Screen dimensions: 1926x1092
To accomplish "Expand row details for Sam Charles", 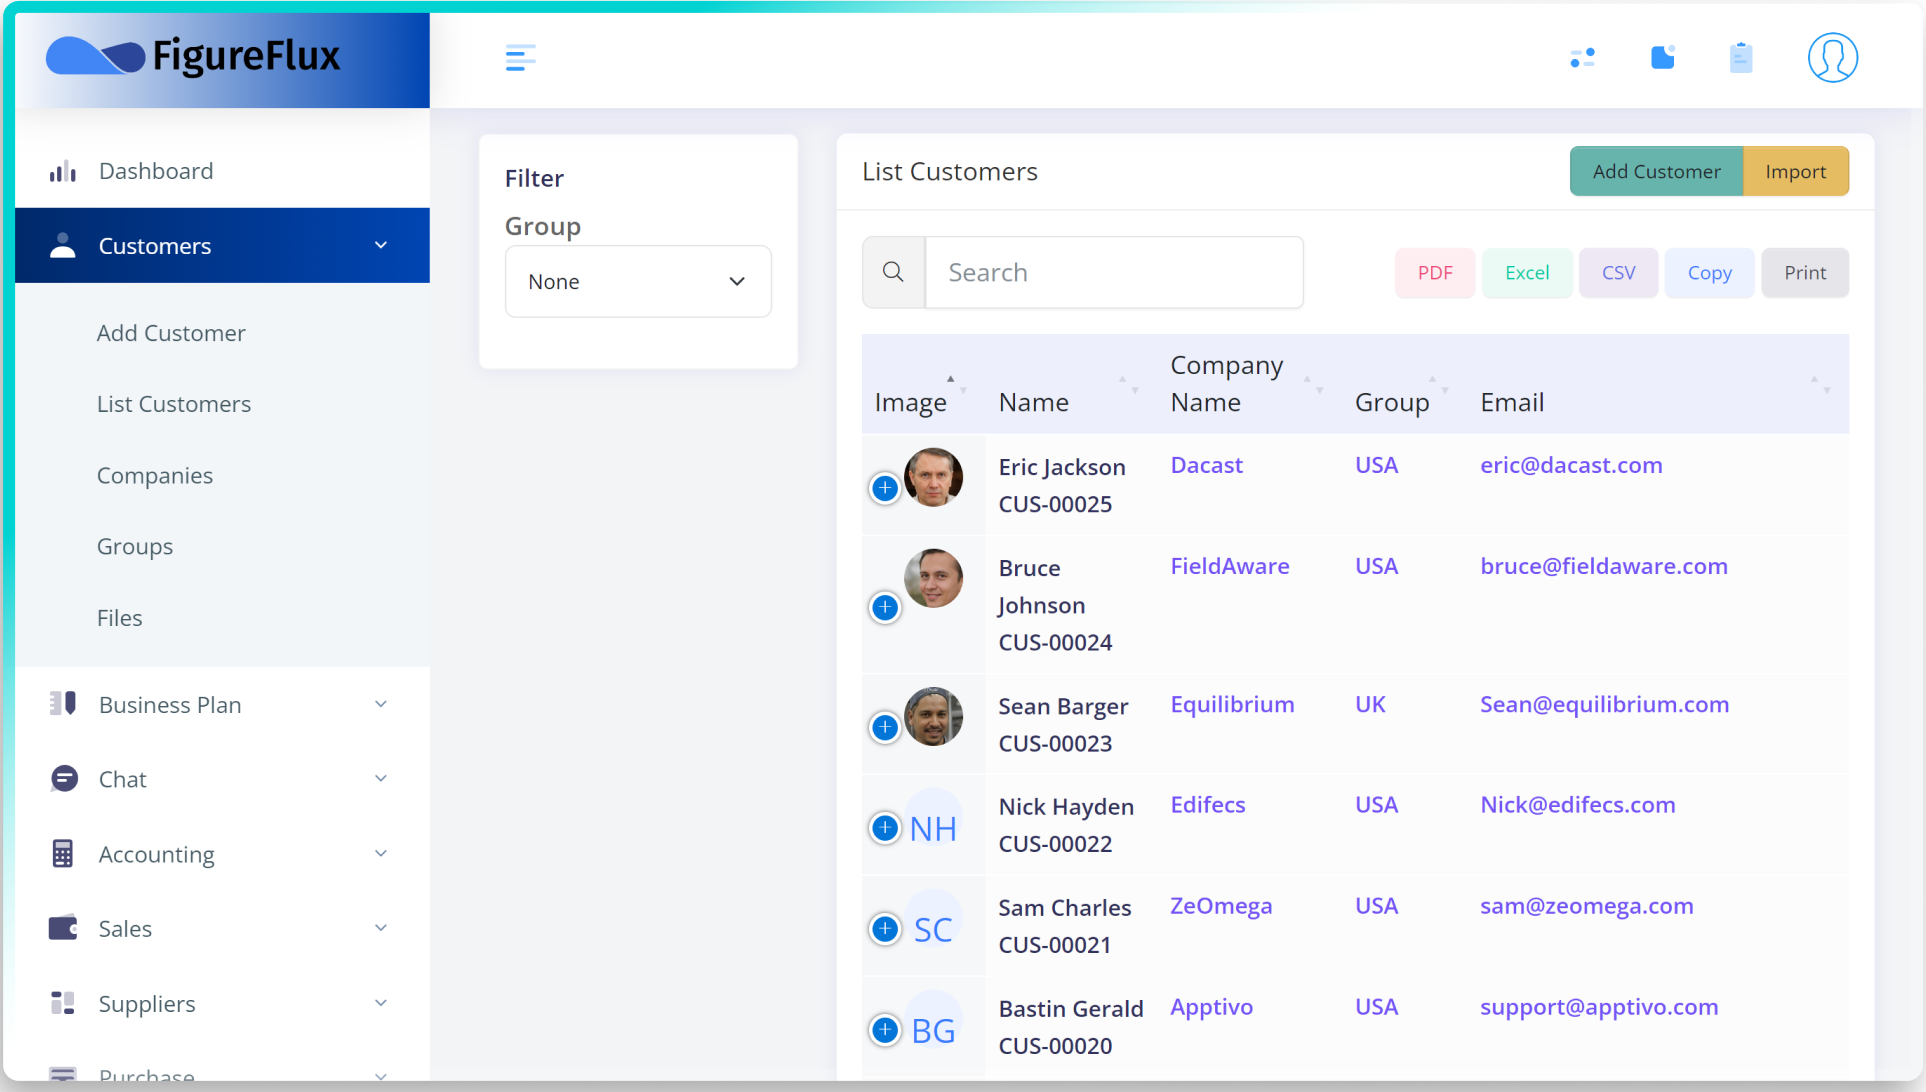I will point(885,929).
